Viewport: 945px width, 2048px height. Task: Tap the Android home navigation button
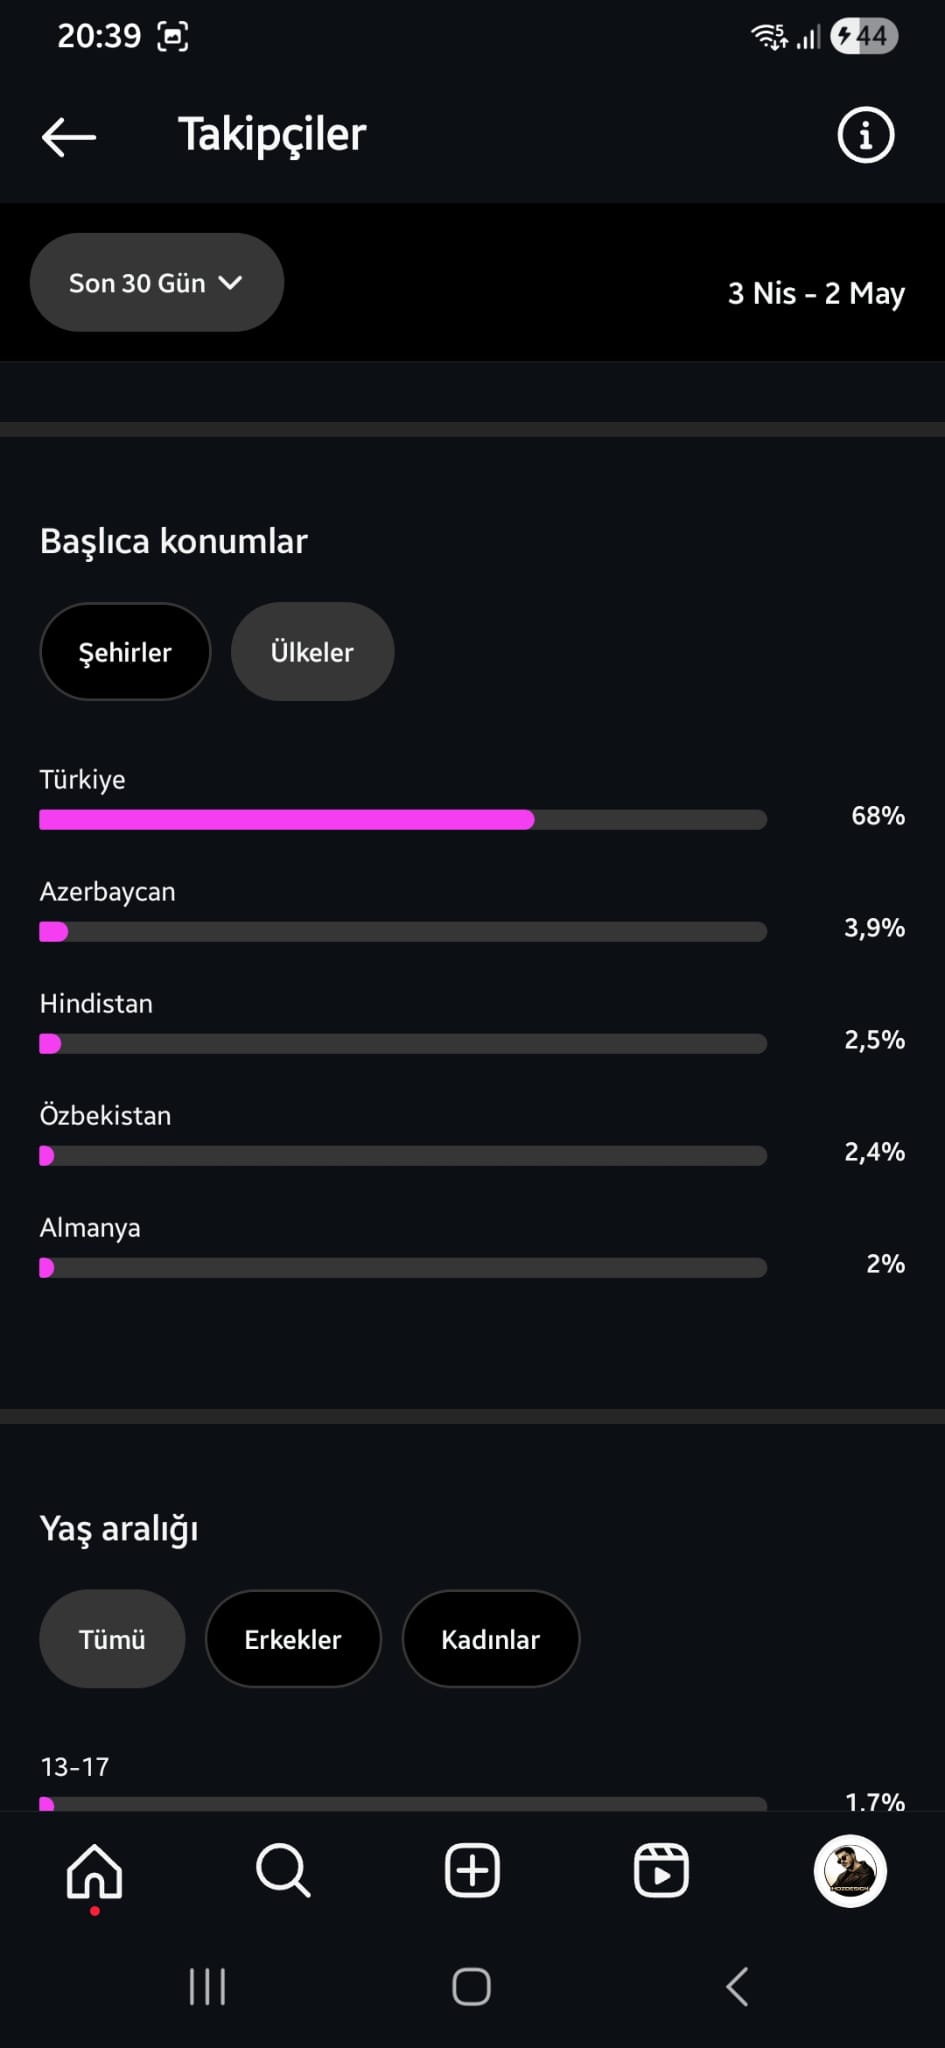[x=471, y=1986]
